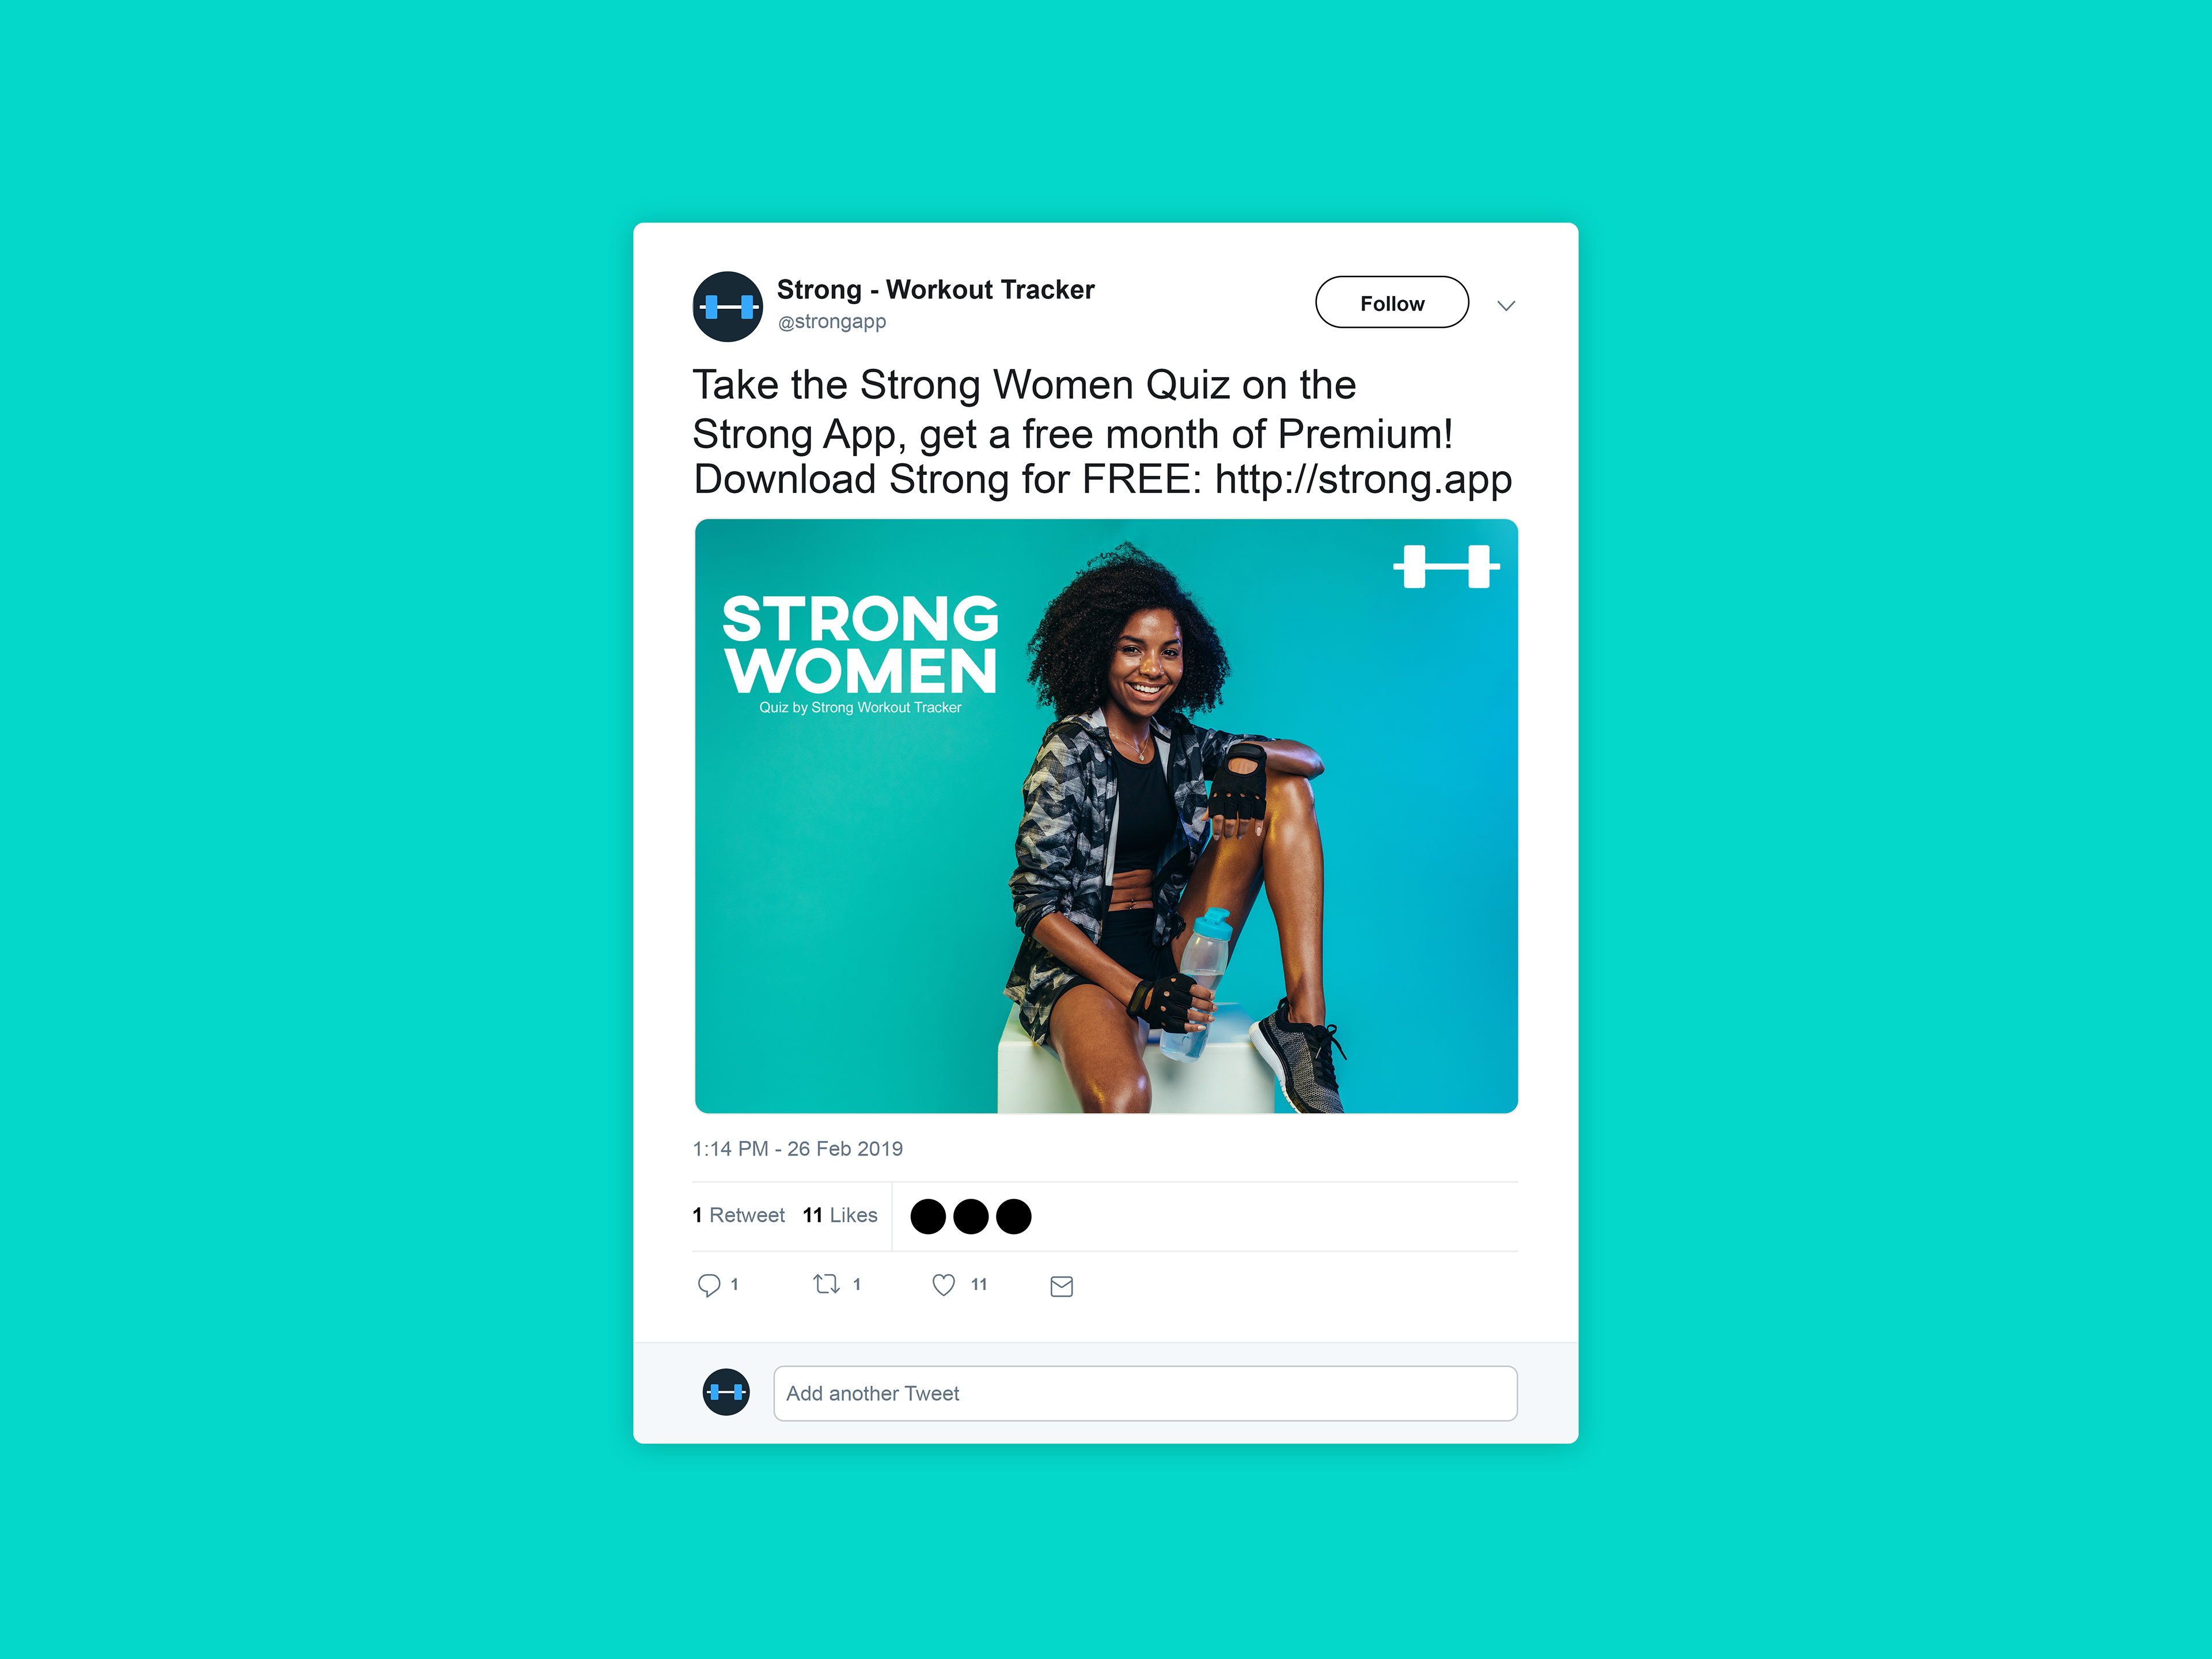This screenshot has width=2212, height=1659.
Task: View the 11 Likes list
Action: (x=840, y=1215)
